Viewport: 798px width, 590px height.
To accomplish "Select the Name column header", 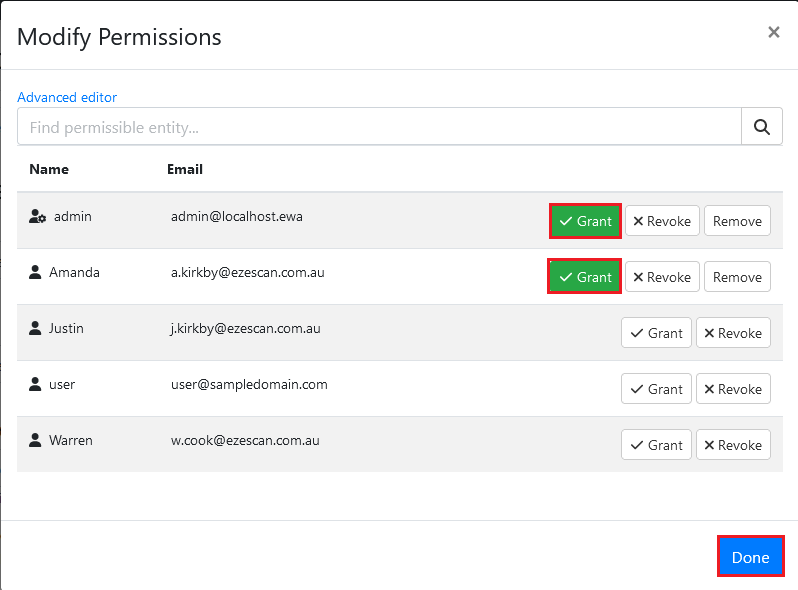I will tap(49, 170).
